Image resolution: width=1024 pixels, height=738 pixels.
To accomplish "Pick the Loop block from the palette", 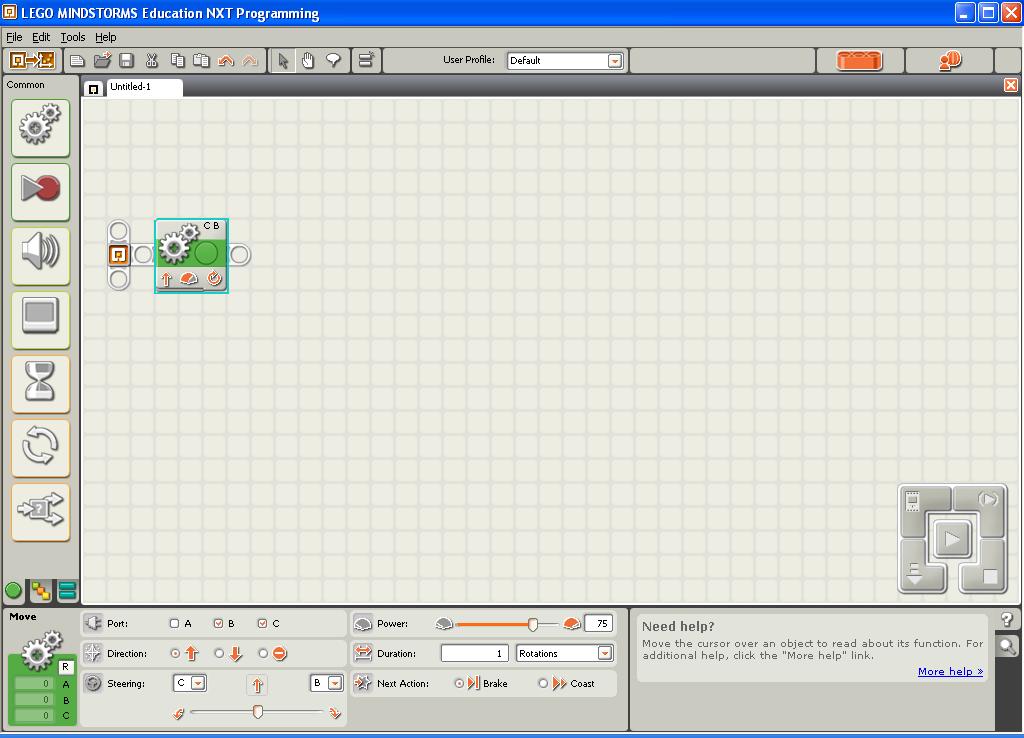I will click(x=40, y=447).
